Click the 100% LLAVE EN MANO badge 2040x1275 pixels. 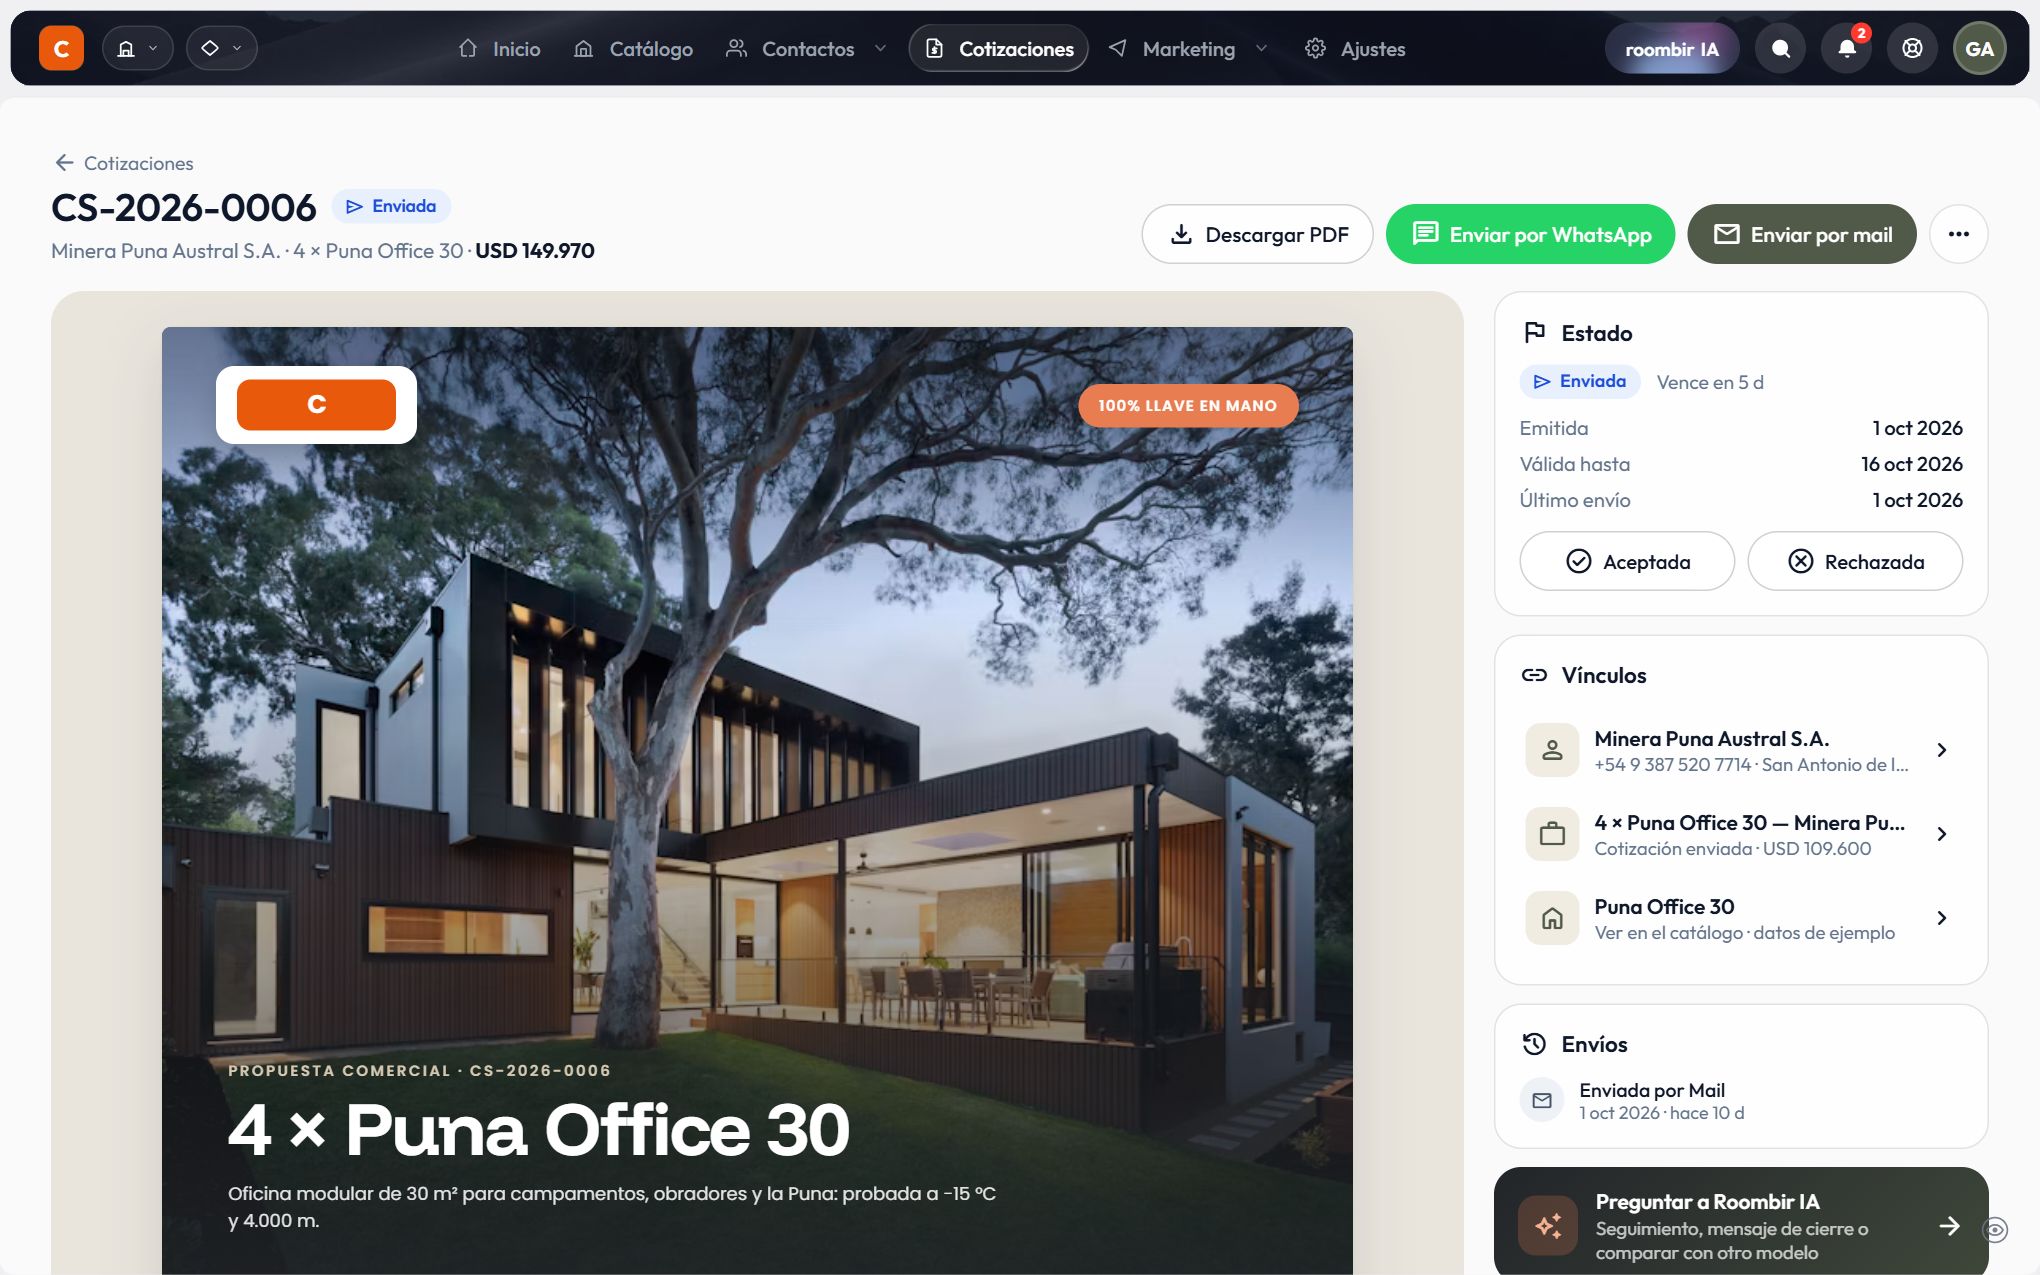pos(1188,405)
